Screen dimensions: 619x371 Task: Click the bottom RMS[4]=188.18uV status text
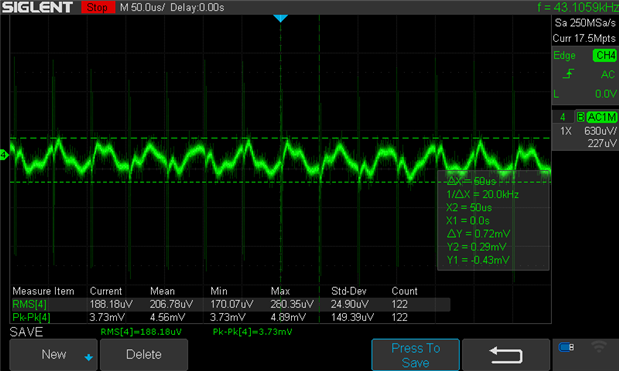141,332
